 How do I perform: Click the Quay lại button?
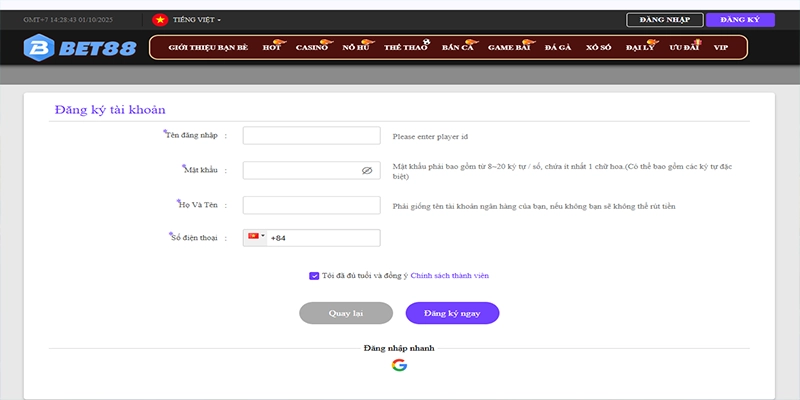pyautogui.click(x=346, y=313)
